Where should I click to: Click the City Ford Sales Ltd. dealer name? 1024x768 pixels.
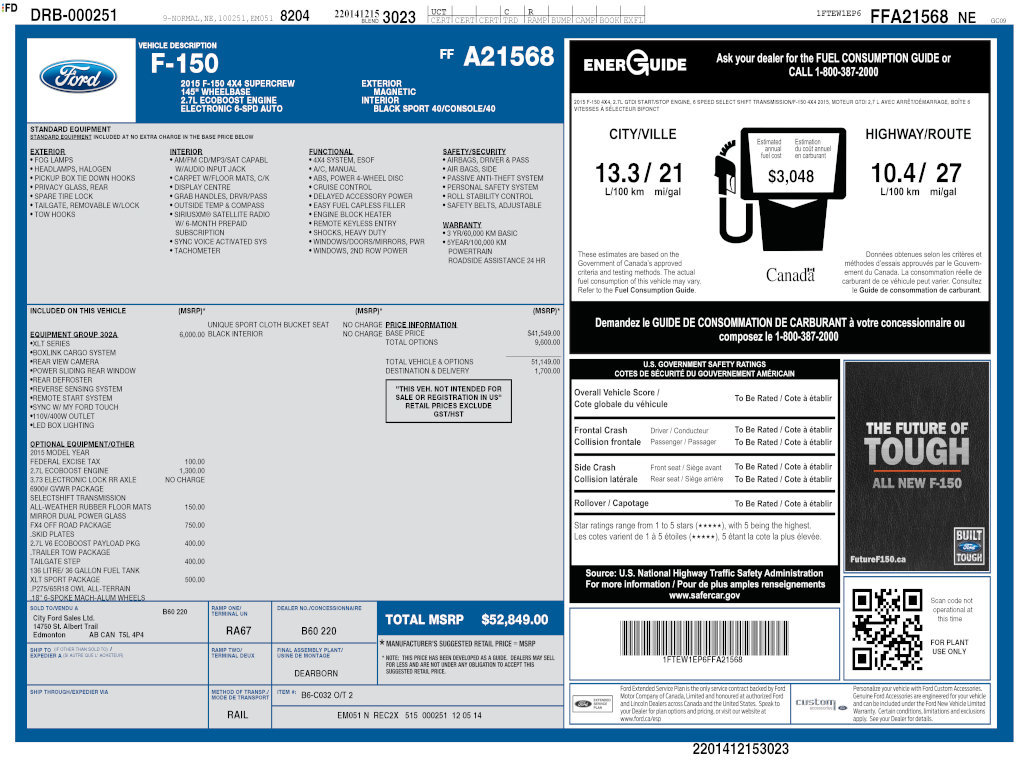(x=64, y=618)
